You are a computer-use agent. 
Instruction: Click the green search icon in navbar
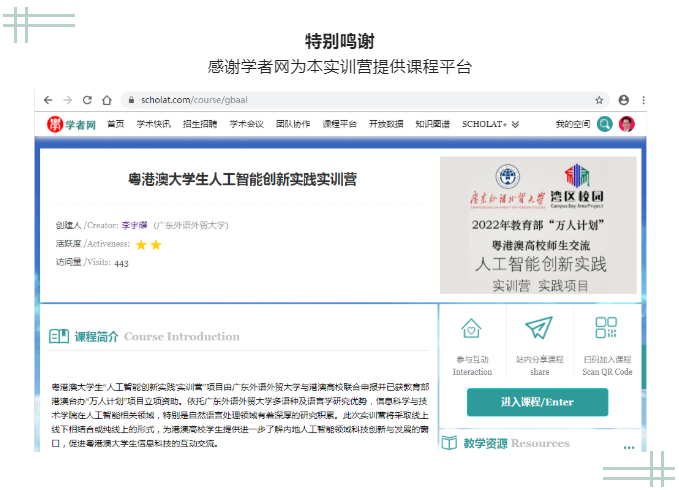[605, 124]
